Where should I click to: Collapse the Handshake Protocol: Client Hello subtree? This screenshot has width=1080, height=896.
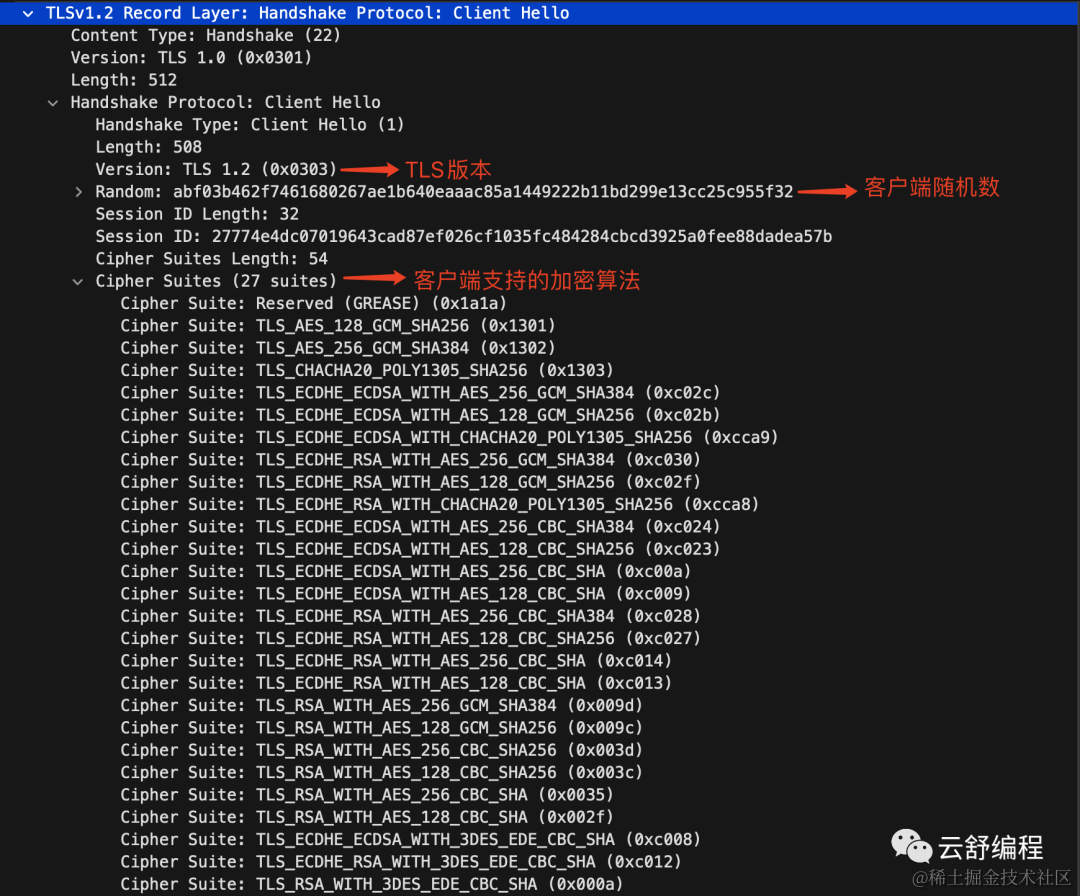53,103
